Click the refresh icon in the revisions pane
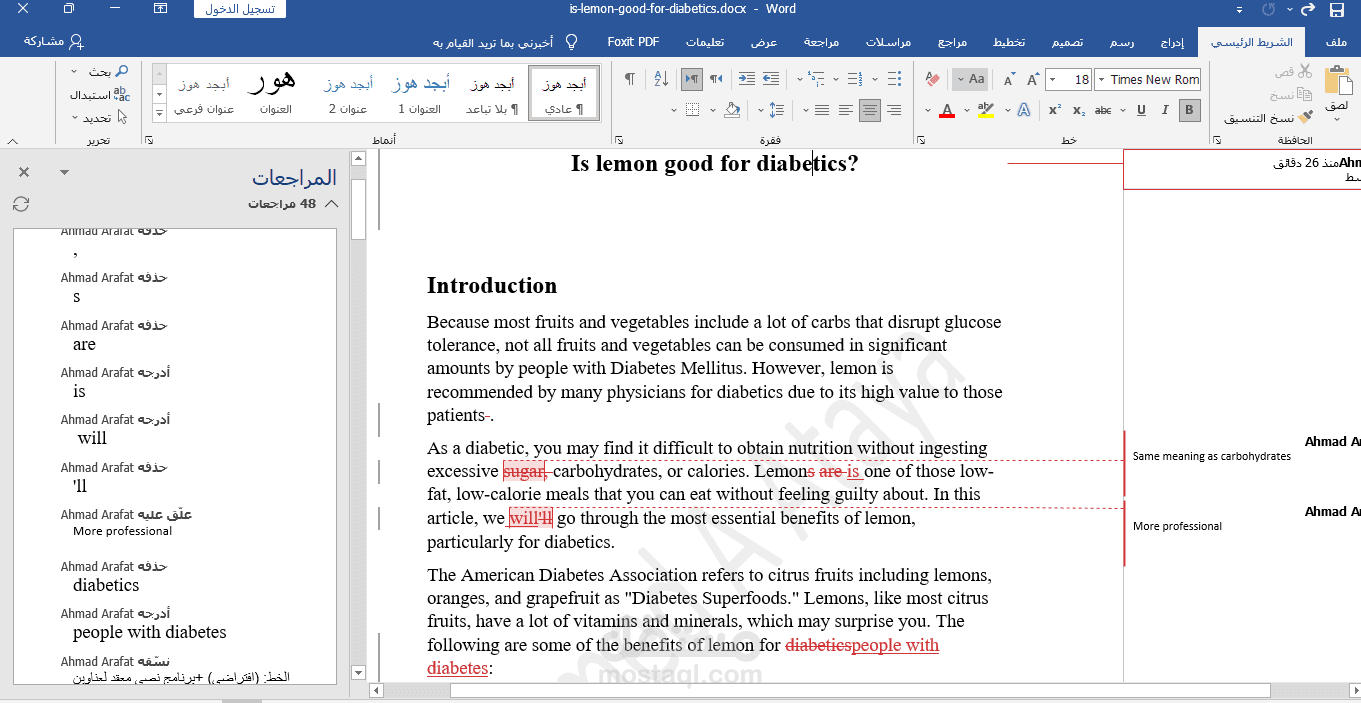Image resolution: width=1361 pixels, height=703 pixels. click(21, 204)
